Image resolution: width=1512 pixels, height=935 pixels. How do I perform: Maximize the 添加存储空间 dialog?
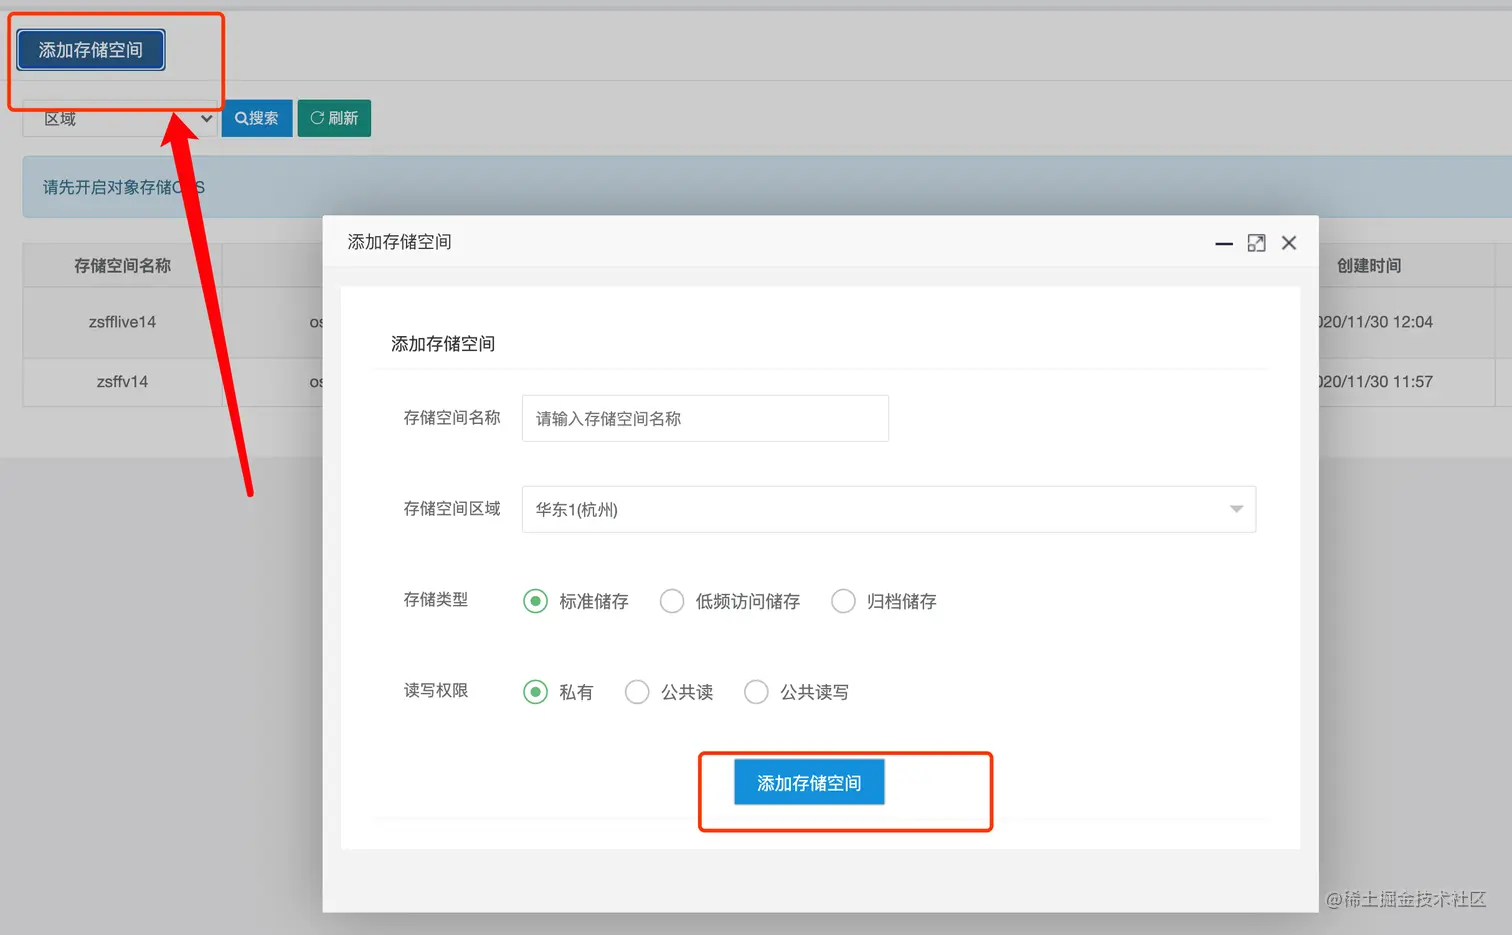[1257, 243]
